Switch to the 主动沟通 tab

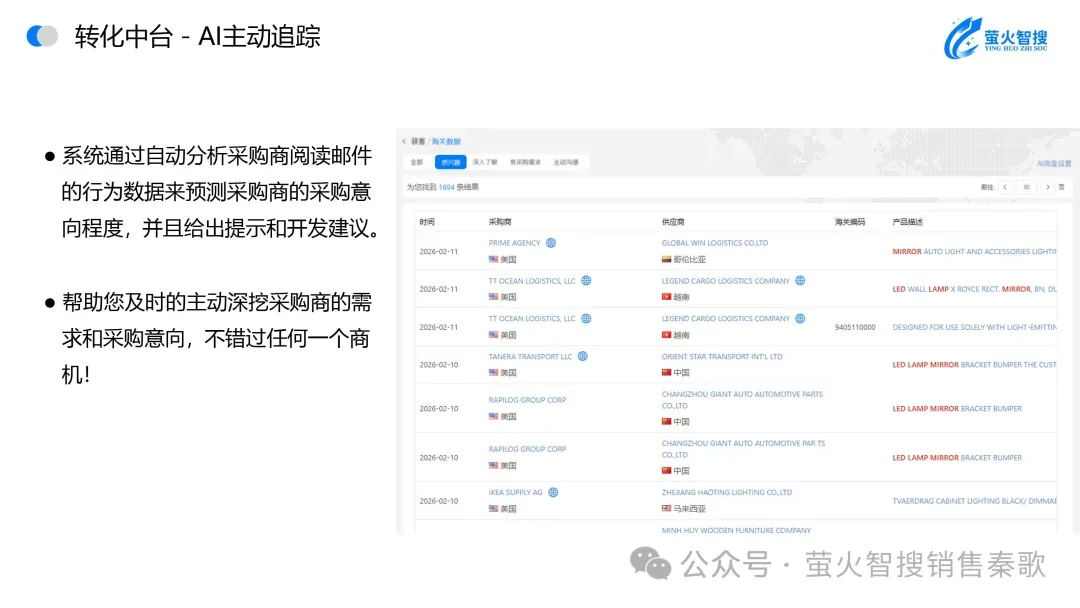566,163
